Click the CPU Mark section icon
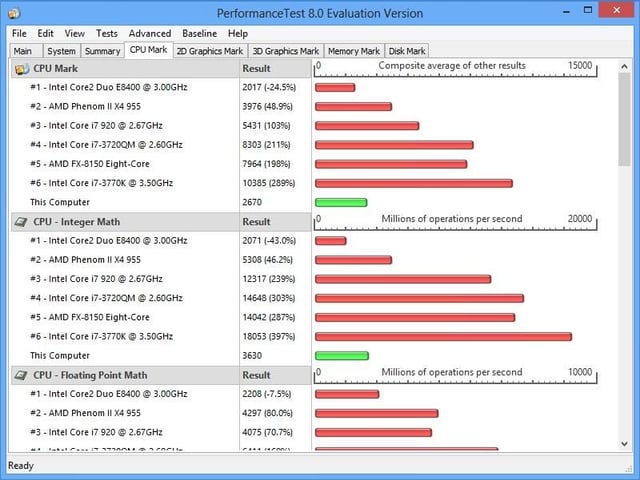The image size is (640, 480). (x=22, y=69)
